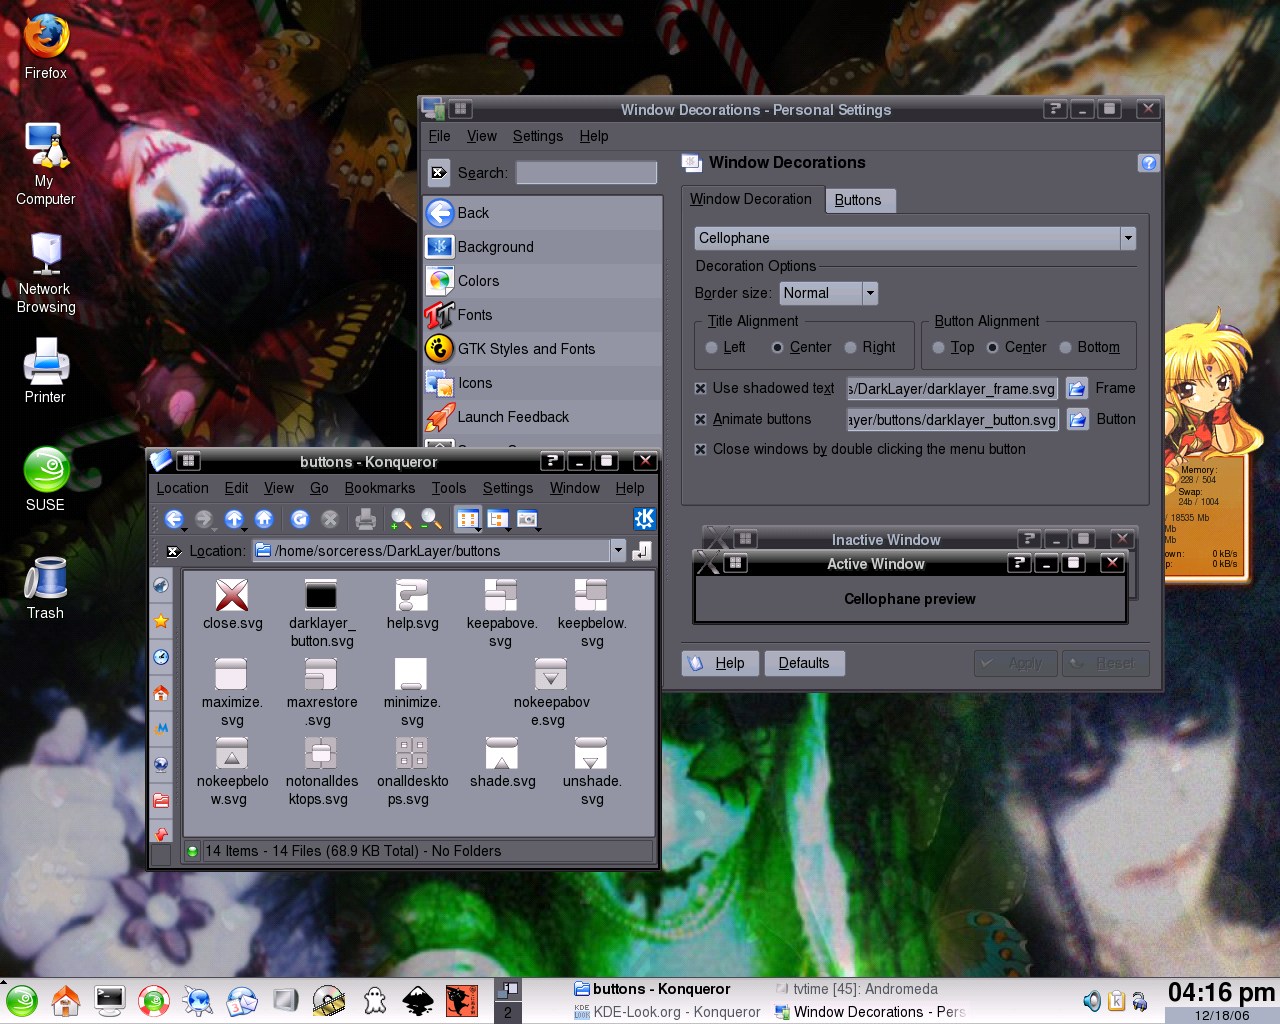Image resolution: width=1280 pixels, height=1024 pixels.
Task: Select Right title alignment
Action: (x=850, y=347)
